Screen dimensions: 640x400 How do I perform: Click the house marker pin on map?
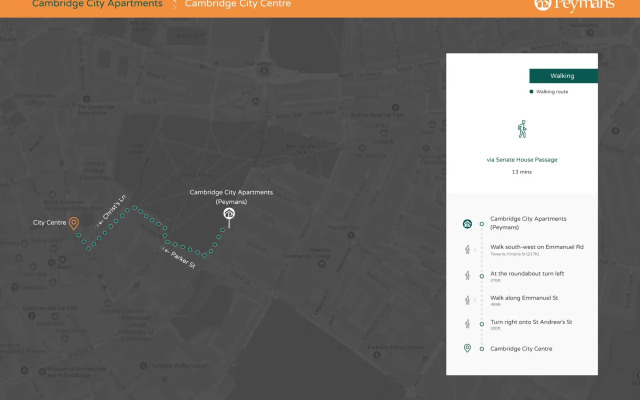coord(229,217)
